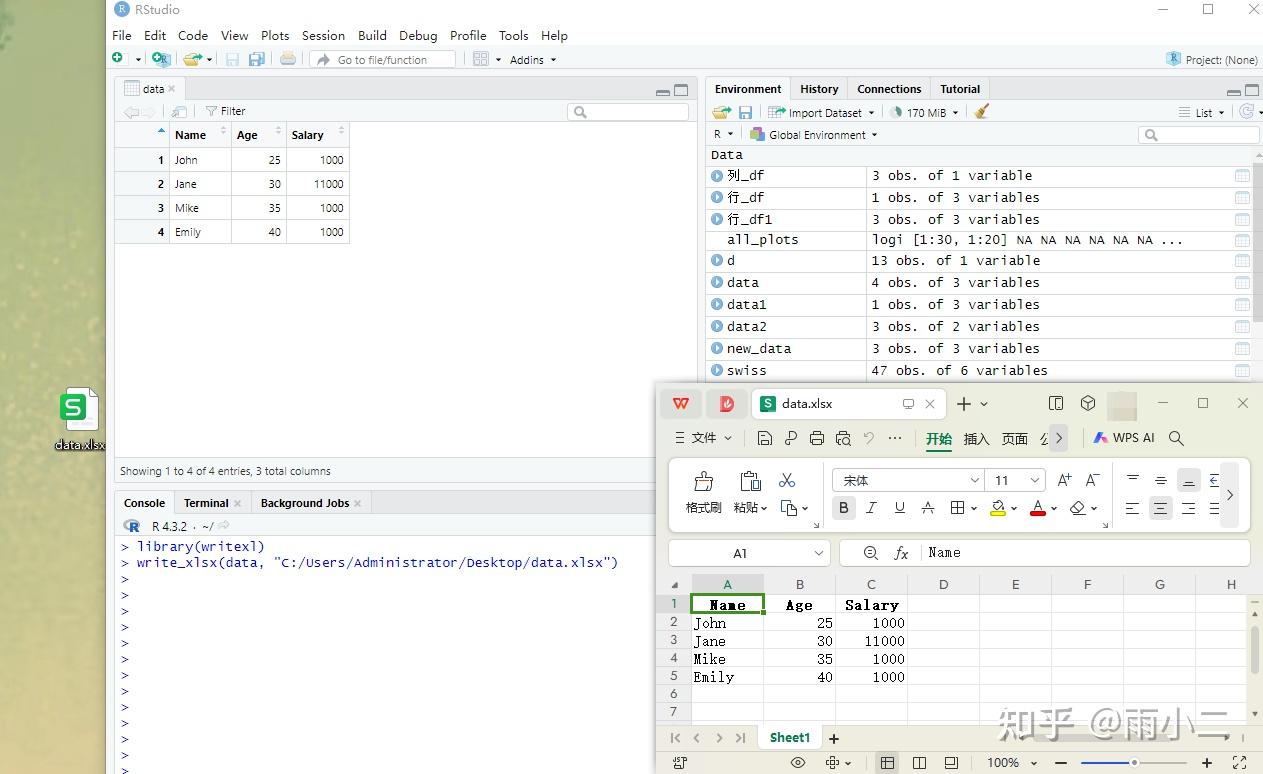
Task: Click the RStudio open file folder icon
Action: (191, 60)
